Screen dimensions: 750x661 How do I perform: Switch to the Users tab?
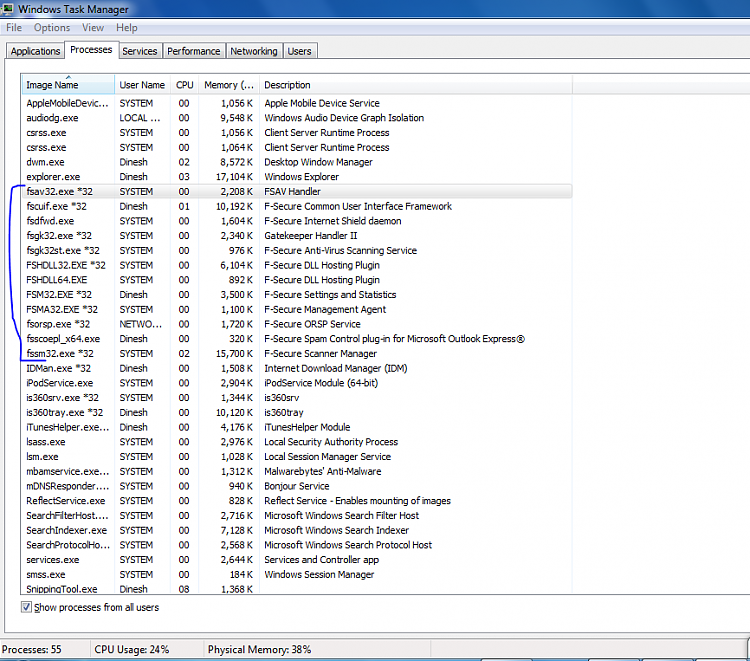[x=299, y=51]
